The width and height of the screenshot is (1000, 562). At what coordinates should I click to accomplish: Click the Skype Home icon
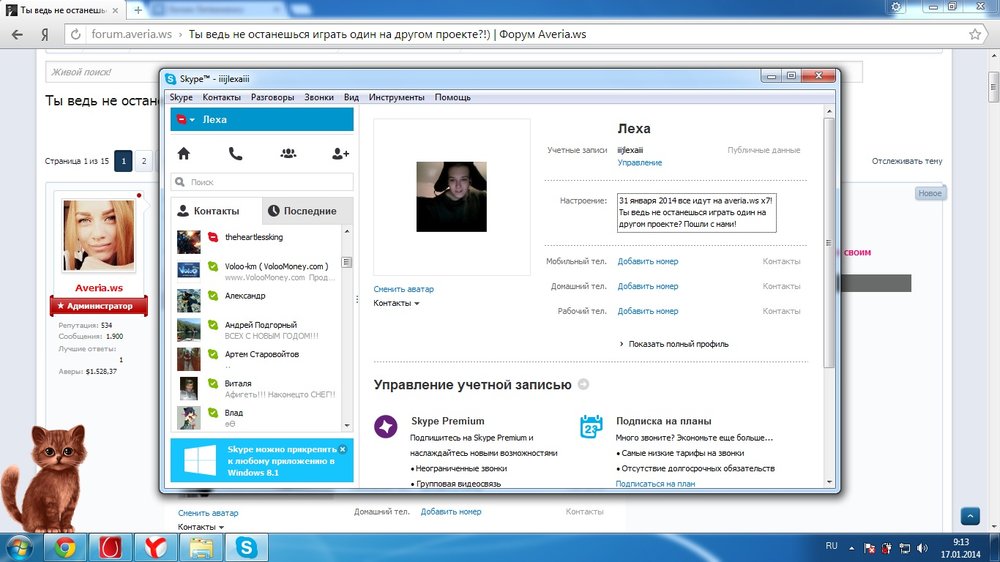pos(183,154)
